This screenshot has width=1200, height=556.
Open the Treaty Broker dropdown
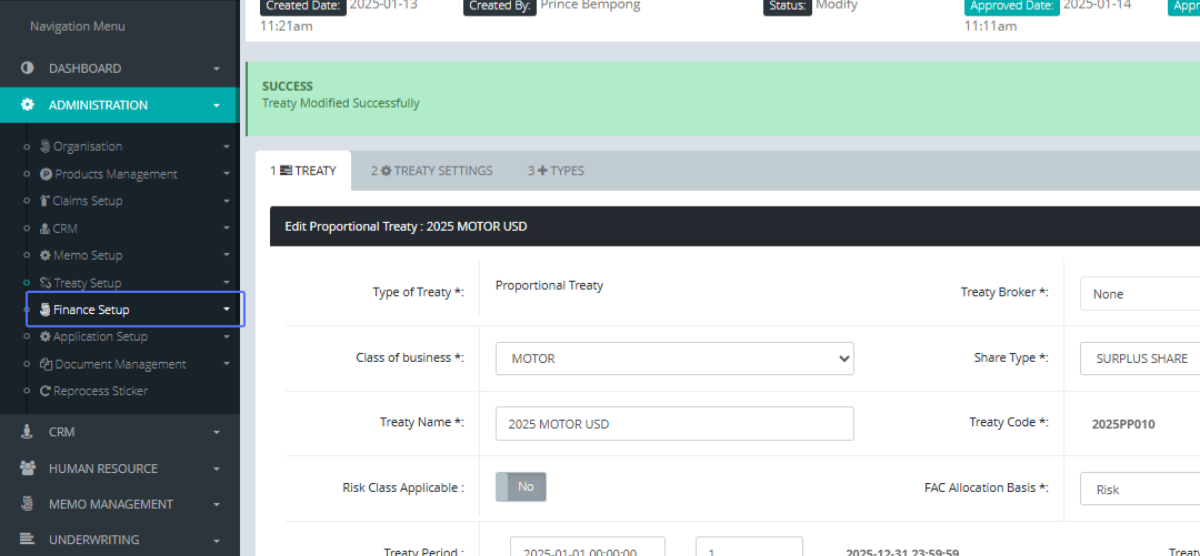pos(1140,294)
